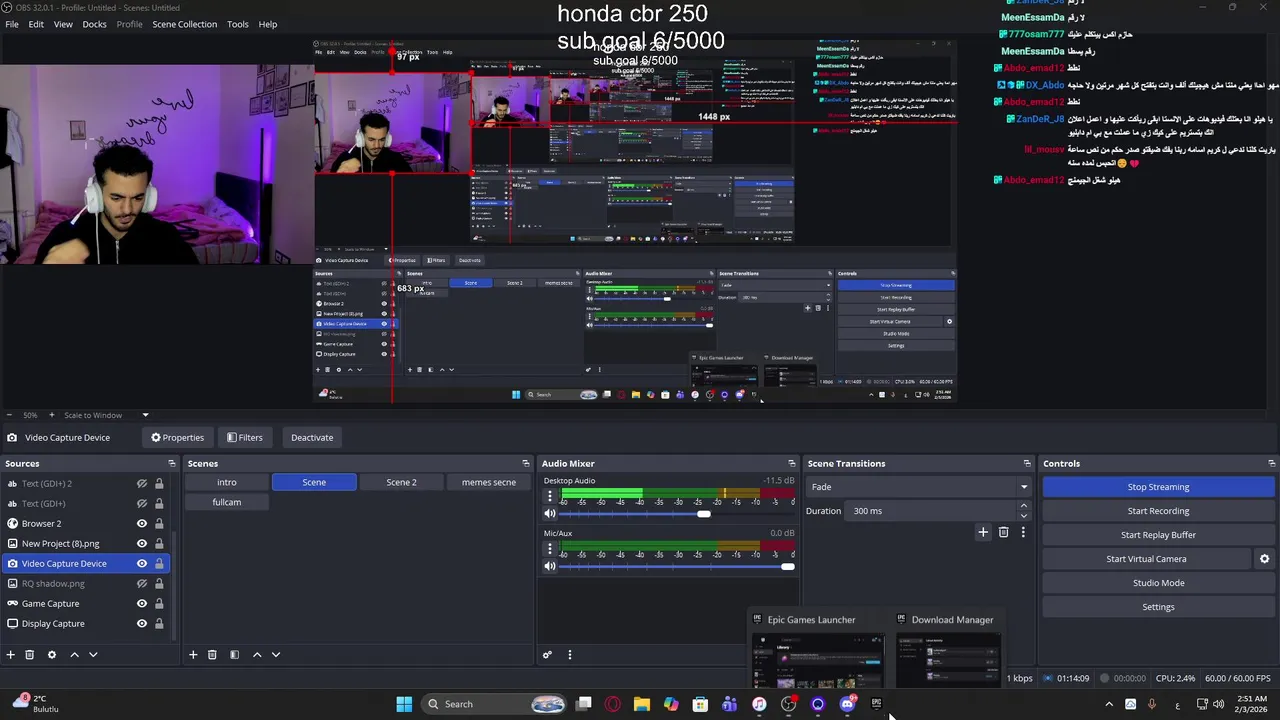
Task: Pop out the Sources dock icon
Action: (172, 463)
